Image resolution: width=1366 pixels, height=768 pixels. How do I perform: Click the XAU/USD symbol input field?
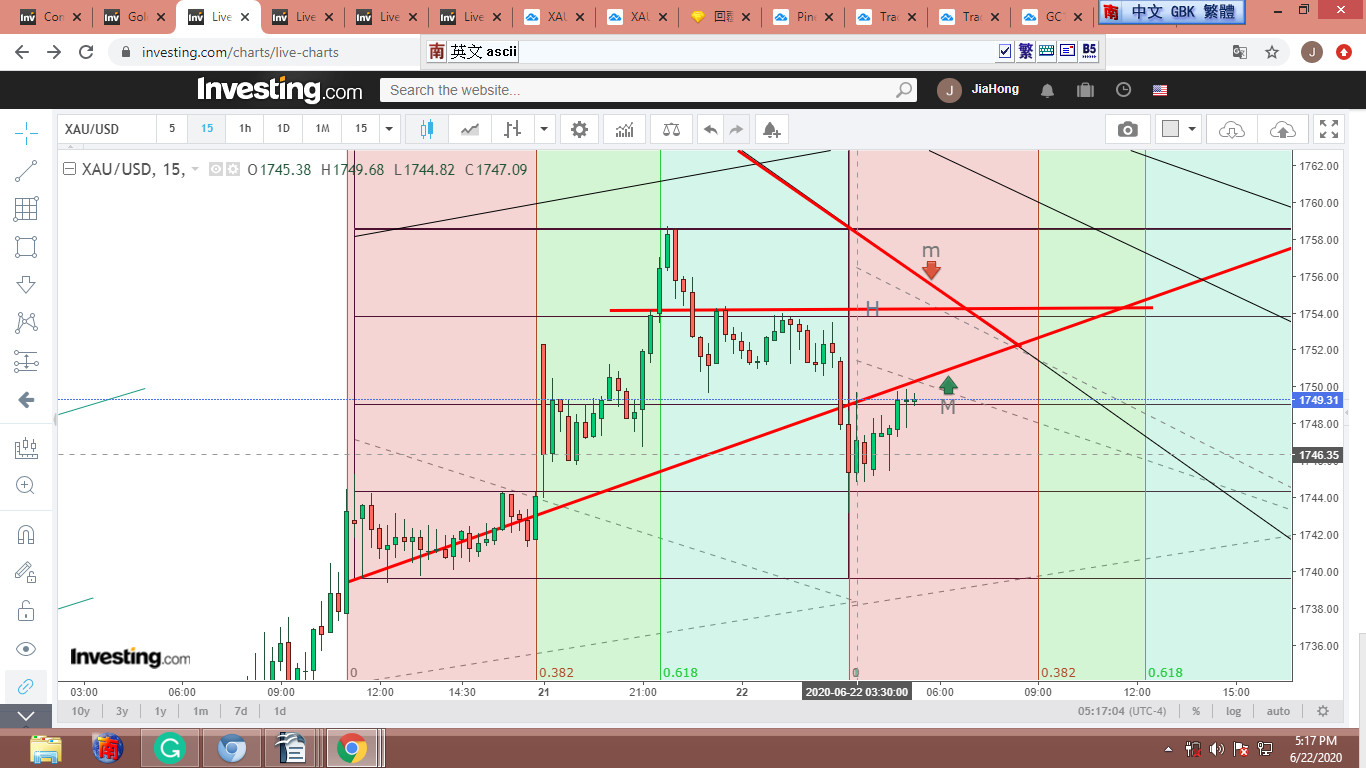[x=107, y=129]
